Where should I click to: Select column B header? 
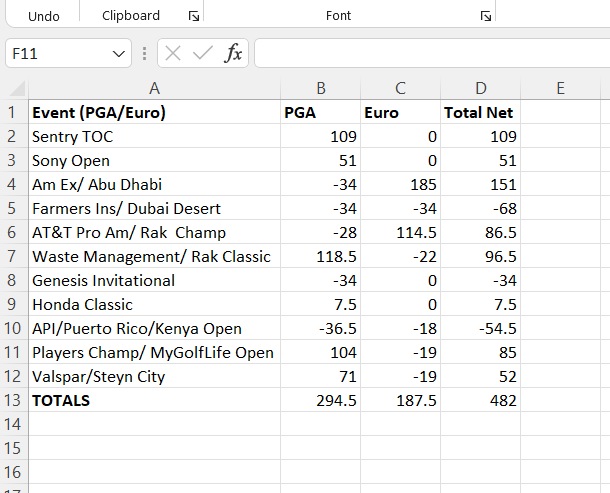pyautogui.click(x=321, y=88)
